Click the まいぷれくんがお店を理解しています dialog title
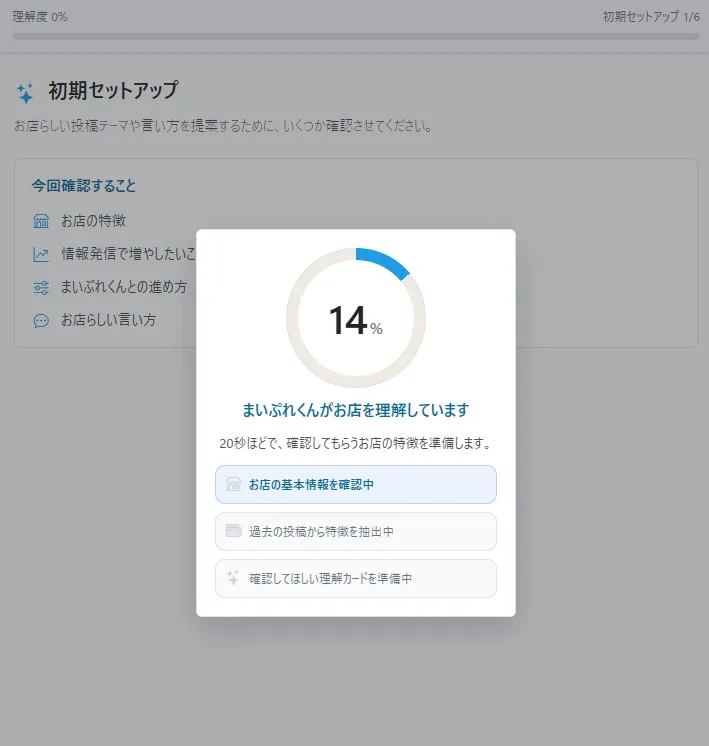 (356, 410)
